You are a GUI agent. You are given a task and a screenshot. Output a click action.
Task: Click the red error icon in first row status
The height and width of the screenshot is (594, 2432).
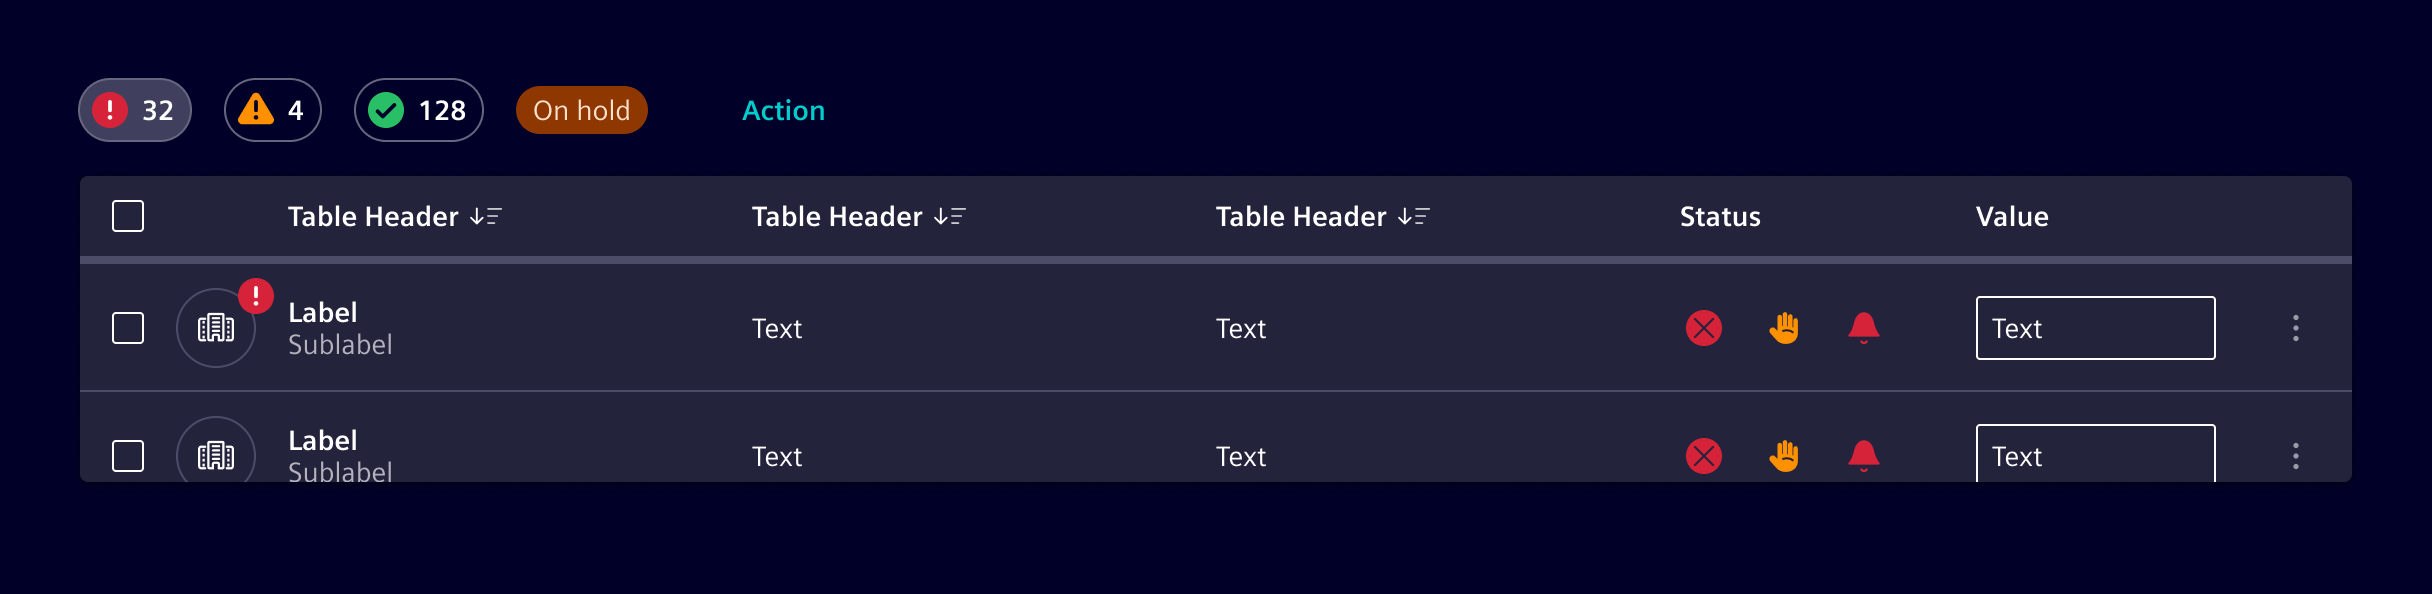1704,328
